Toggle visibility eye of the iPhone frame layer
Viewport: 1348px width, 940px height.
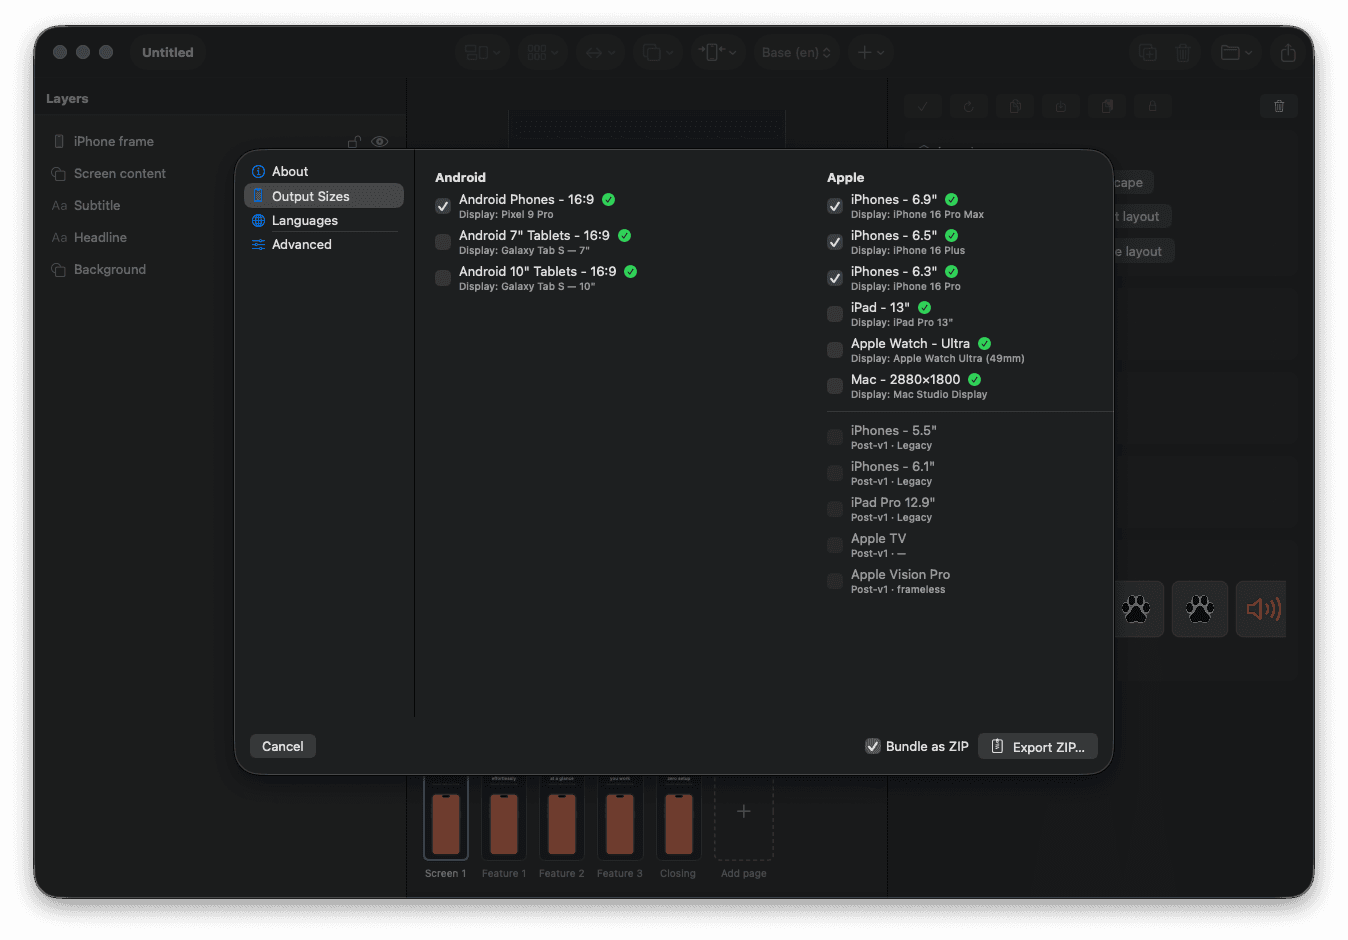coord(380,142)
